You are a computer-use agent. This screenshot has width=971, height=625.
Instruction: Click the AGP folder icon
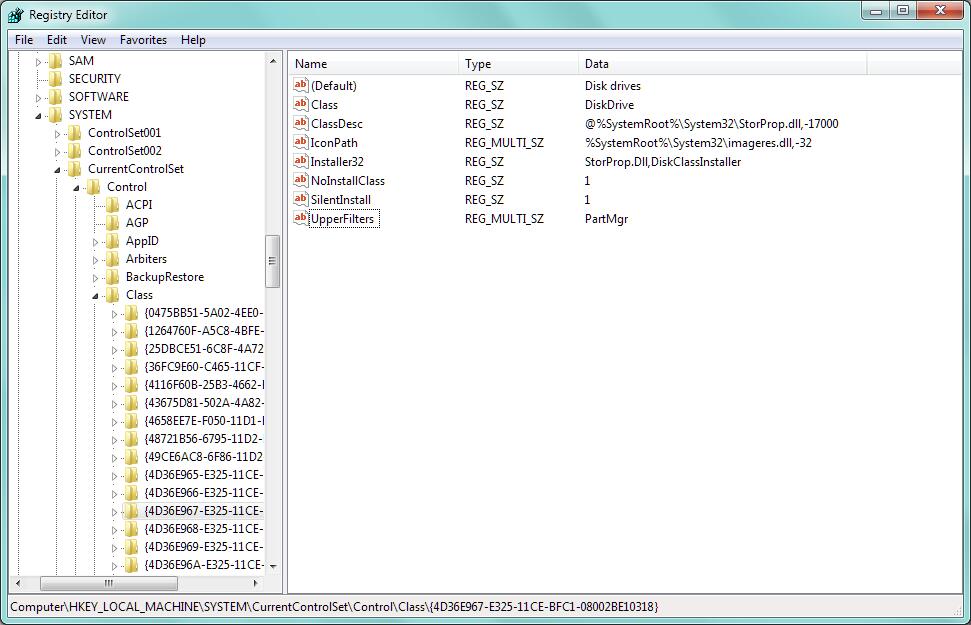(x=113, y=222)
